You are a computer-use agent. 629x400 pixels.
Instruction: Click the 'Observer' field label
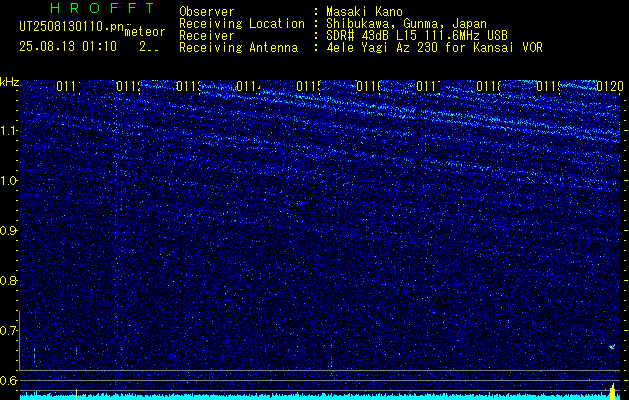[207, 12]
